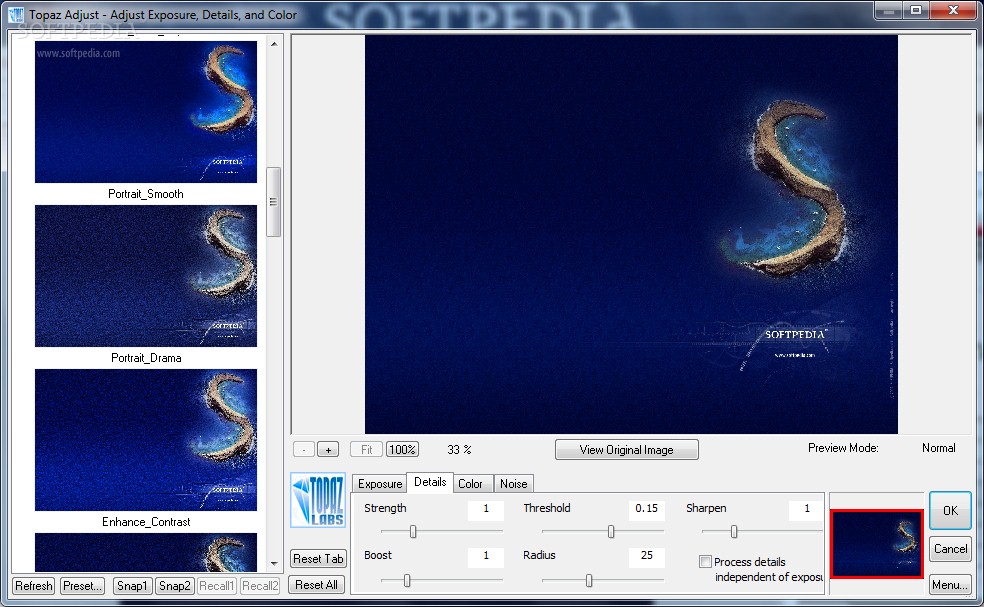Save a snapshot with Snap1
This screenshot has width=984, height=607.
132,586
